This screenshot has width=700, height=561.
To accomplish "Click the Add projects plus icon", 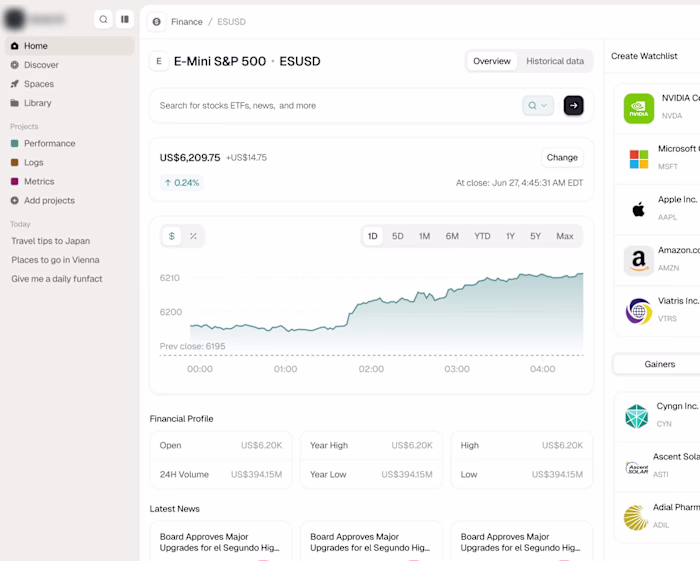I will pyautogui.click(x=15, y=201).
